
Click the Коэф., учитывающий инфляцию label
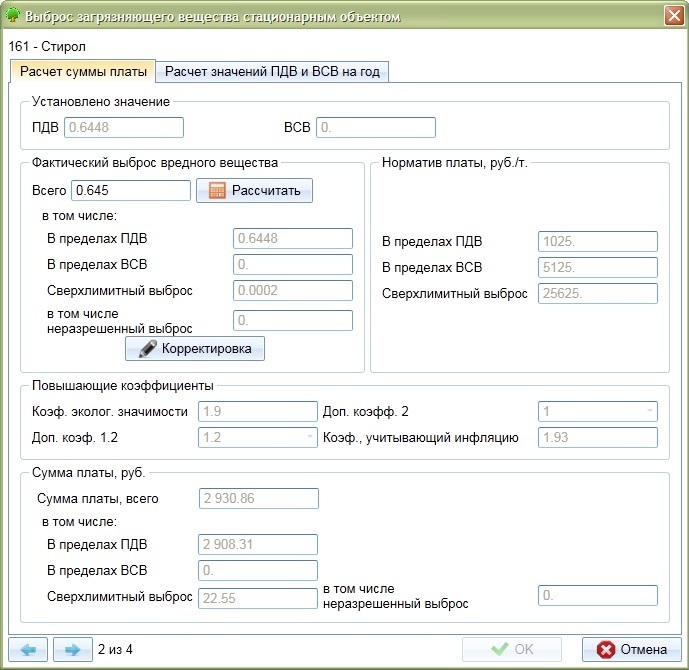421,438
